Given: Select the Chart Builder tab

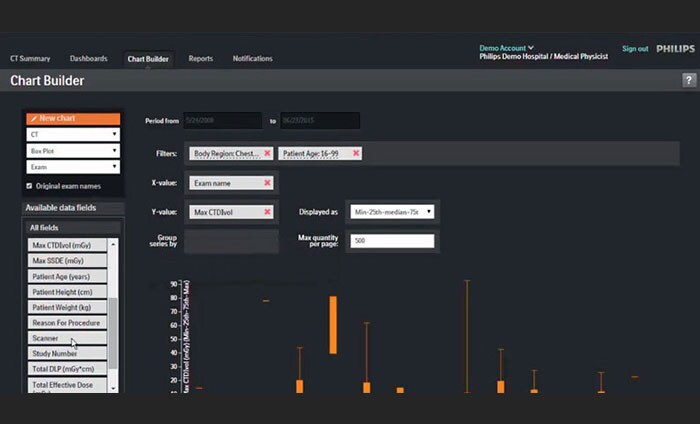Looking at the screenshot, I should point(148,59).
